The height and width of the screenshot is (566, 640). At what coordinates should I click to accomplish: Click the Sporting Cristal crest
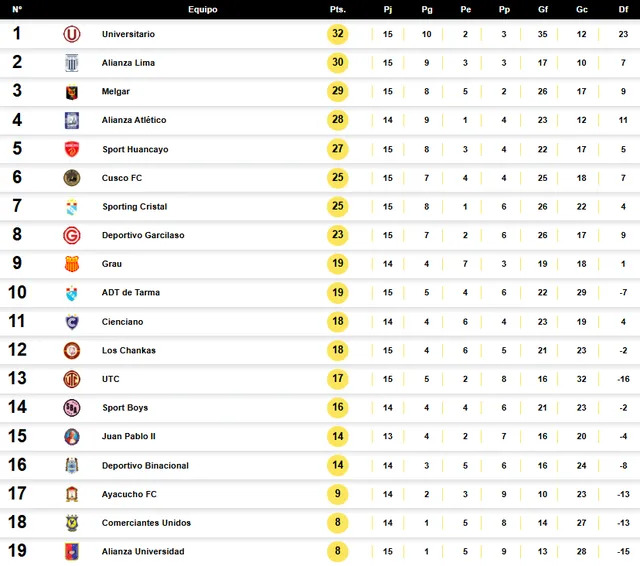pyautogui.click(x=72, y=207)
